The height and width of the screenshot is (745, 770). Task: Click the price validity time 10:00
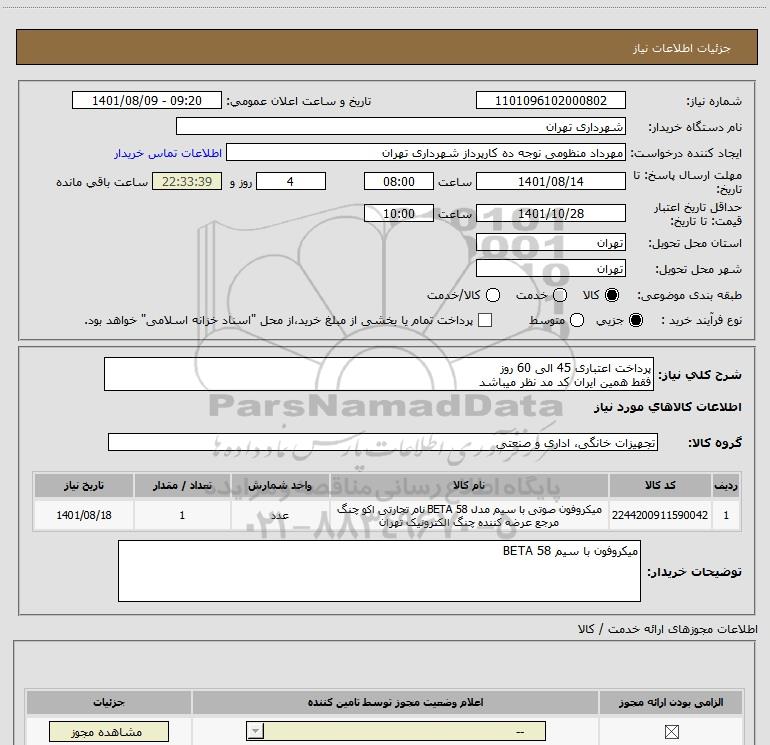(399, 214)
